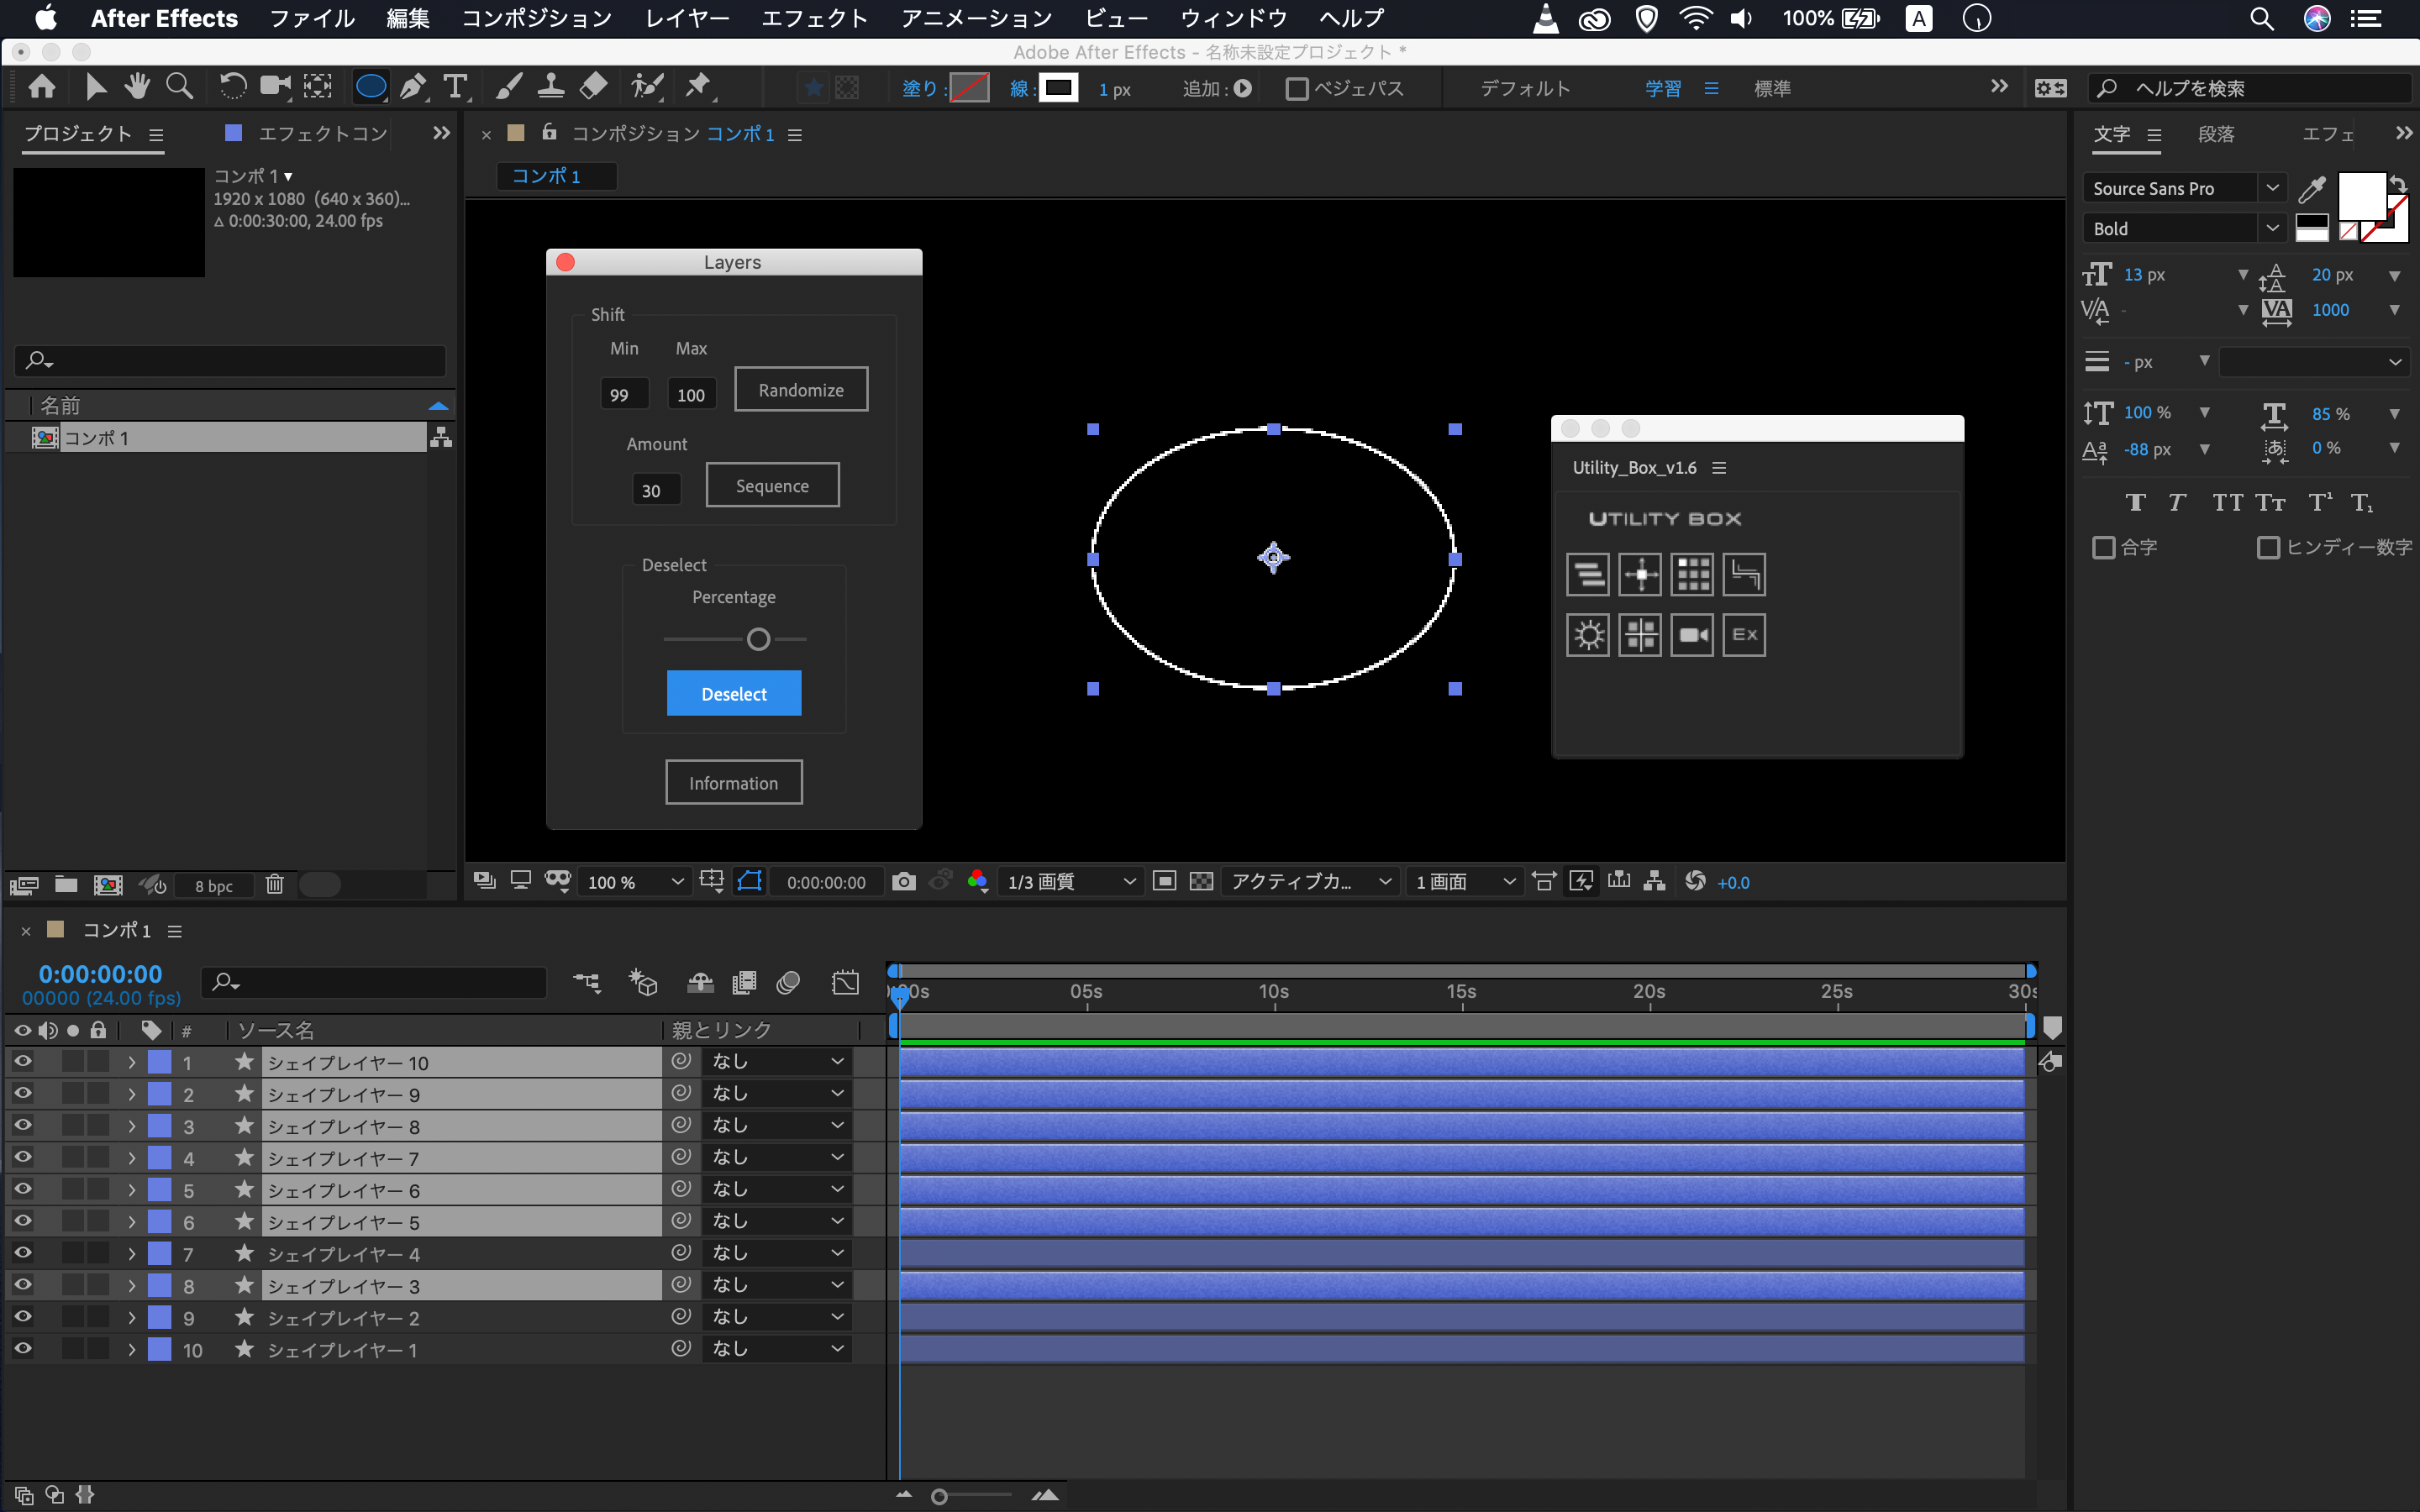Screen dimensions: 2420x1512
Task: Click the Amount value field showing 30
Action: 657,490
